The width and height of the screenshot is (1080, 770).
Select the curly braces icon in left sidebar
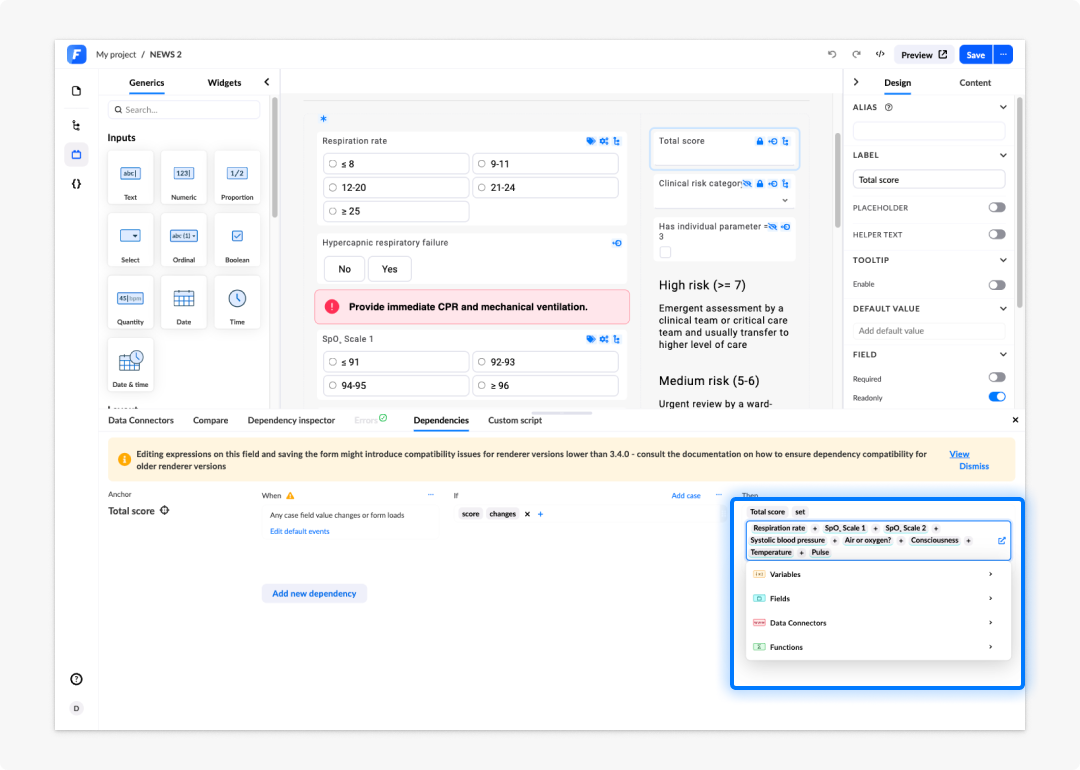(76, 184)
